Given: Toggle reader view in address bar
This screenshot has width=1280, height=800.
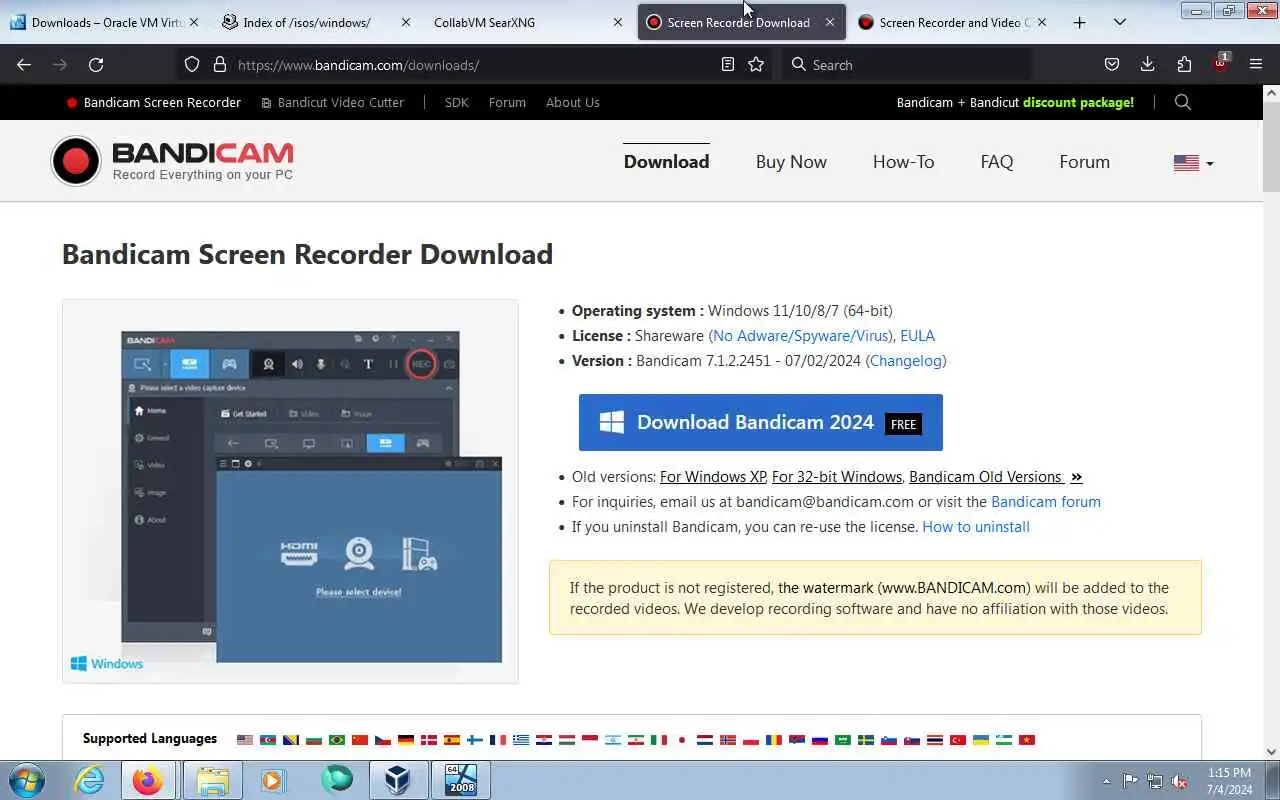Looking at the screenshot, I should [728, 64].
